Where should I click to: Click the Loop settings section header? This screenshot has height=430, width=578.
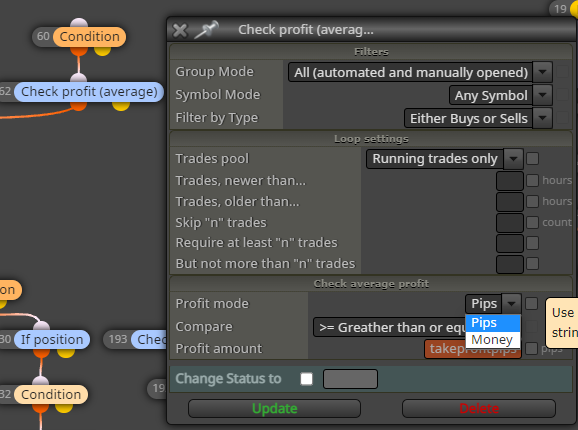tap(371, 139)
